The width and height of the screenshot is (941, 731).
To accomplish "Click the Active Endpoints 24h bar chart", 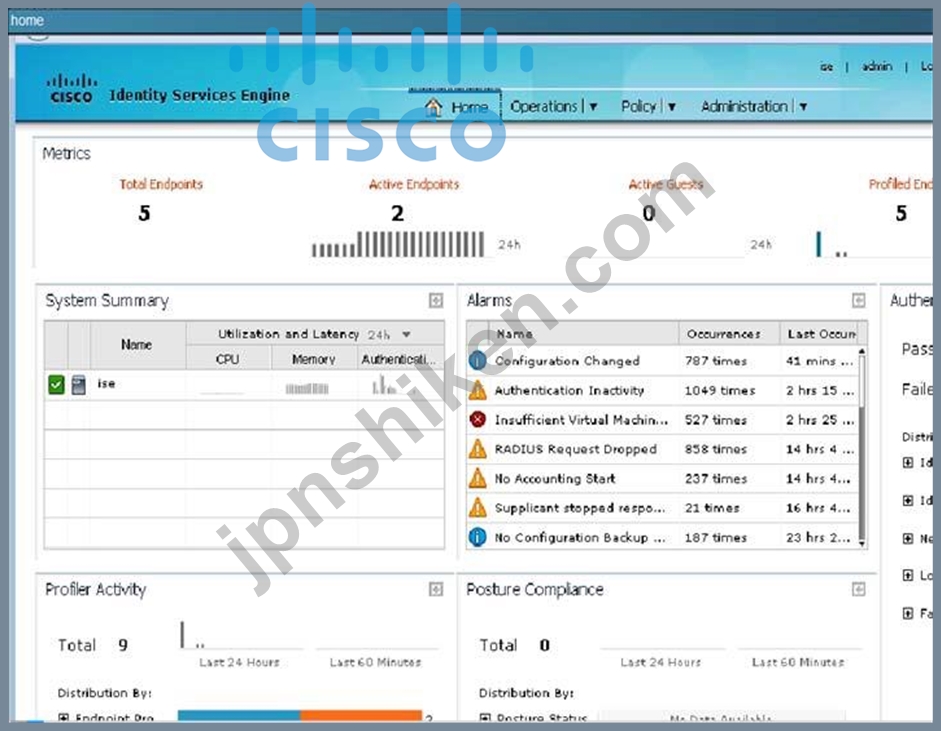I will 398,244.
